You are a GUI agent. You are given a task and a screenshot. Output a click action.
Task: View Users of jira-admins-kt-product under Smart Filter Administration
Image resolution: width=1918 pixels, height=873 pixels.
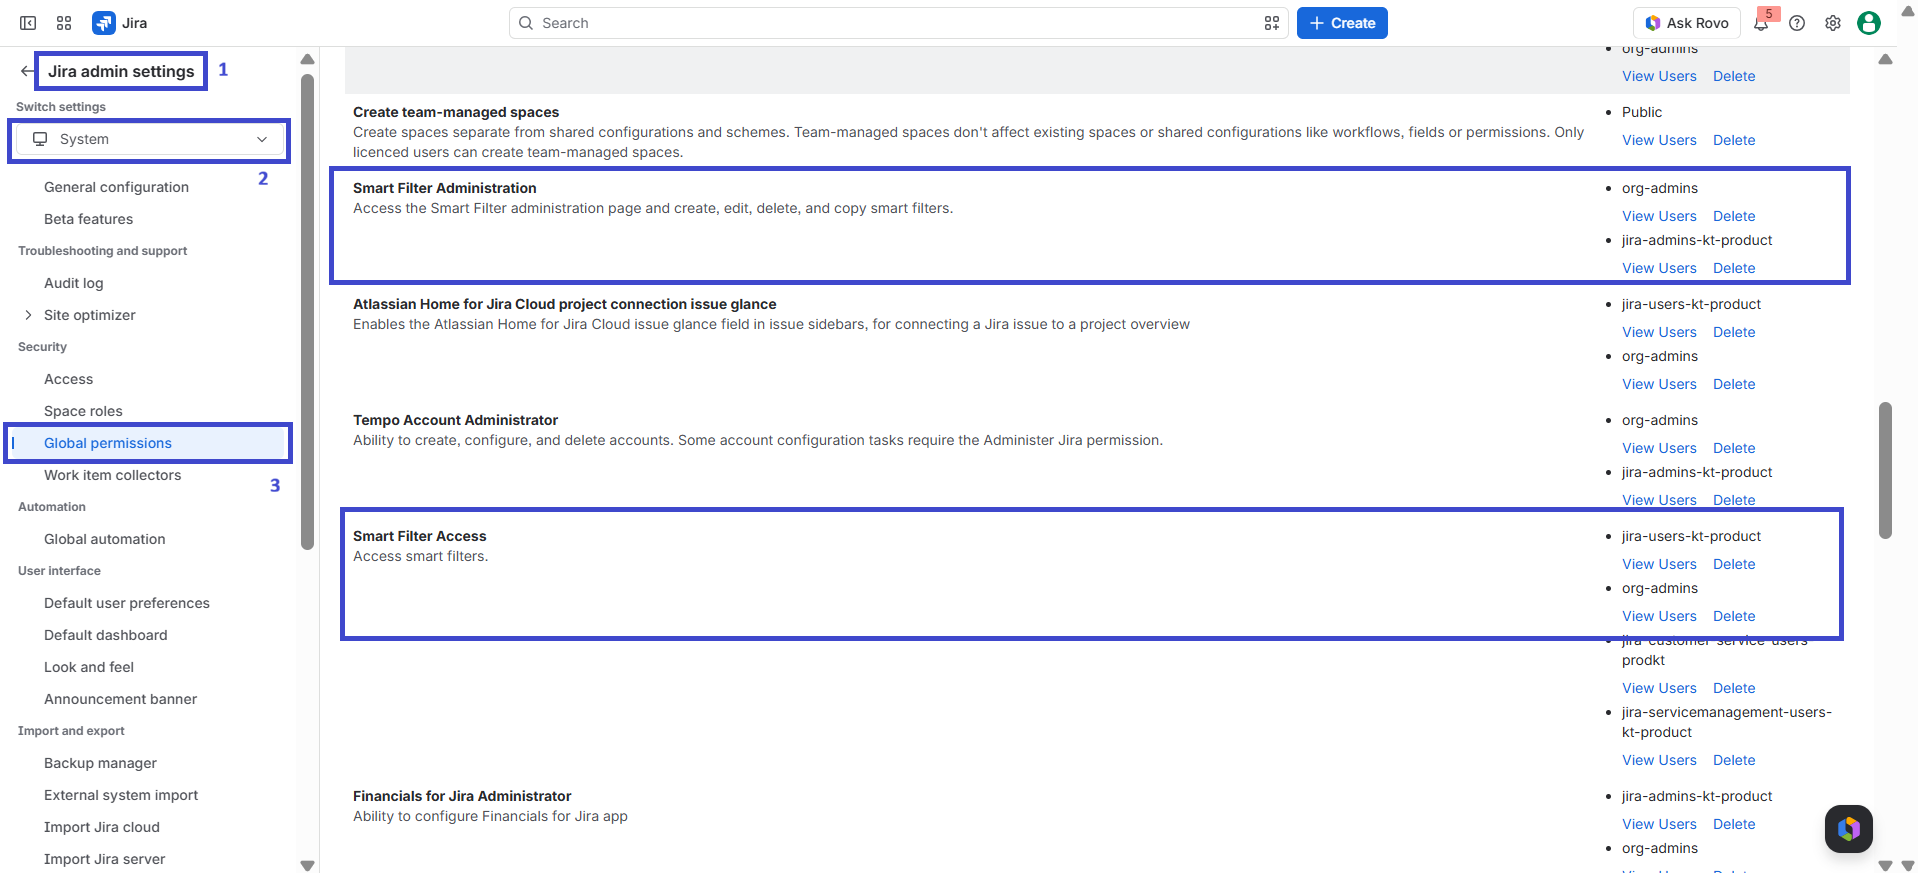(1659, 268)
